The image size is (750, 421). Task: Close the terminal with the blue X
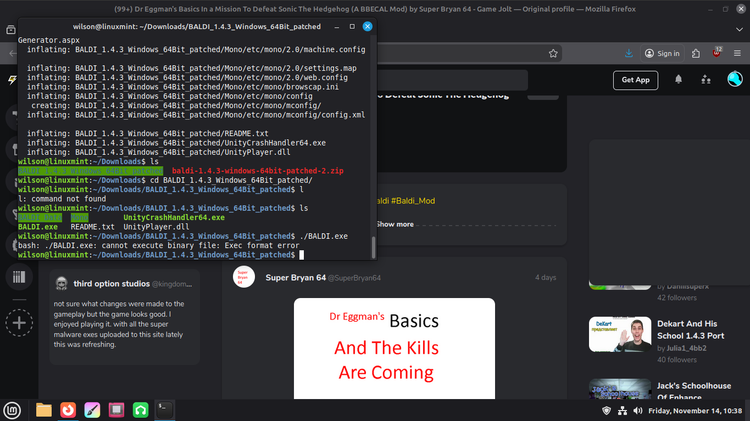click(367, 27)
